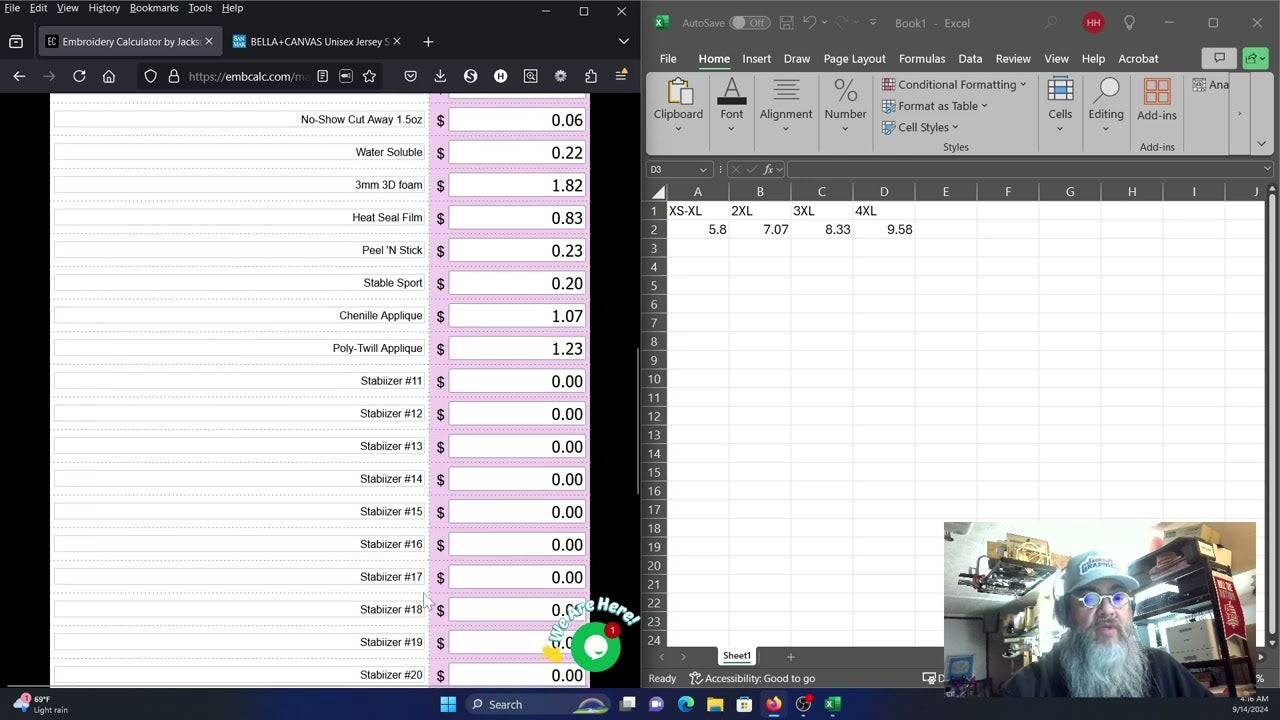
Task: Open the Name Box dropdown
Action: coord(704,170)
